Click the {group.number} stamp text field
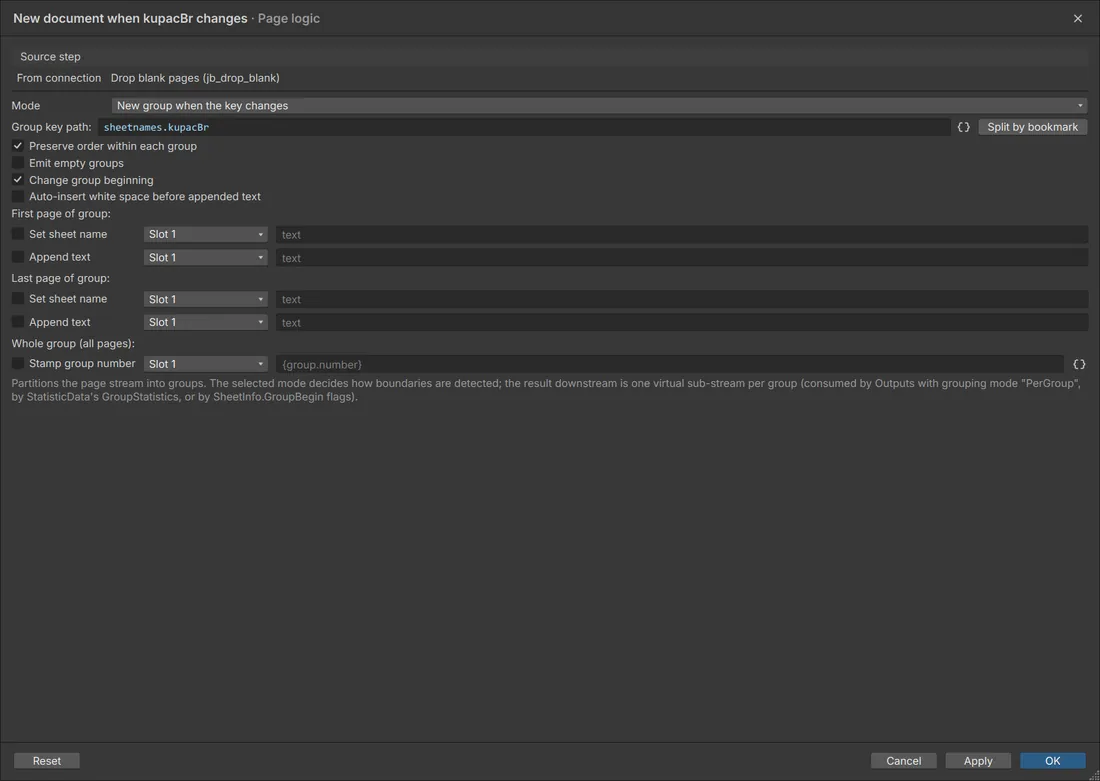1100x781 pixels. pyautogui.click(x=670, y=364)
